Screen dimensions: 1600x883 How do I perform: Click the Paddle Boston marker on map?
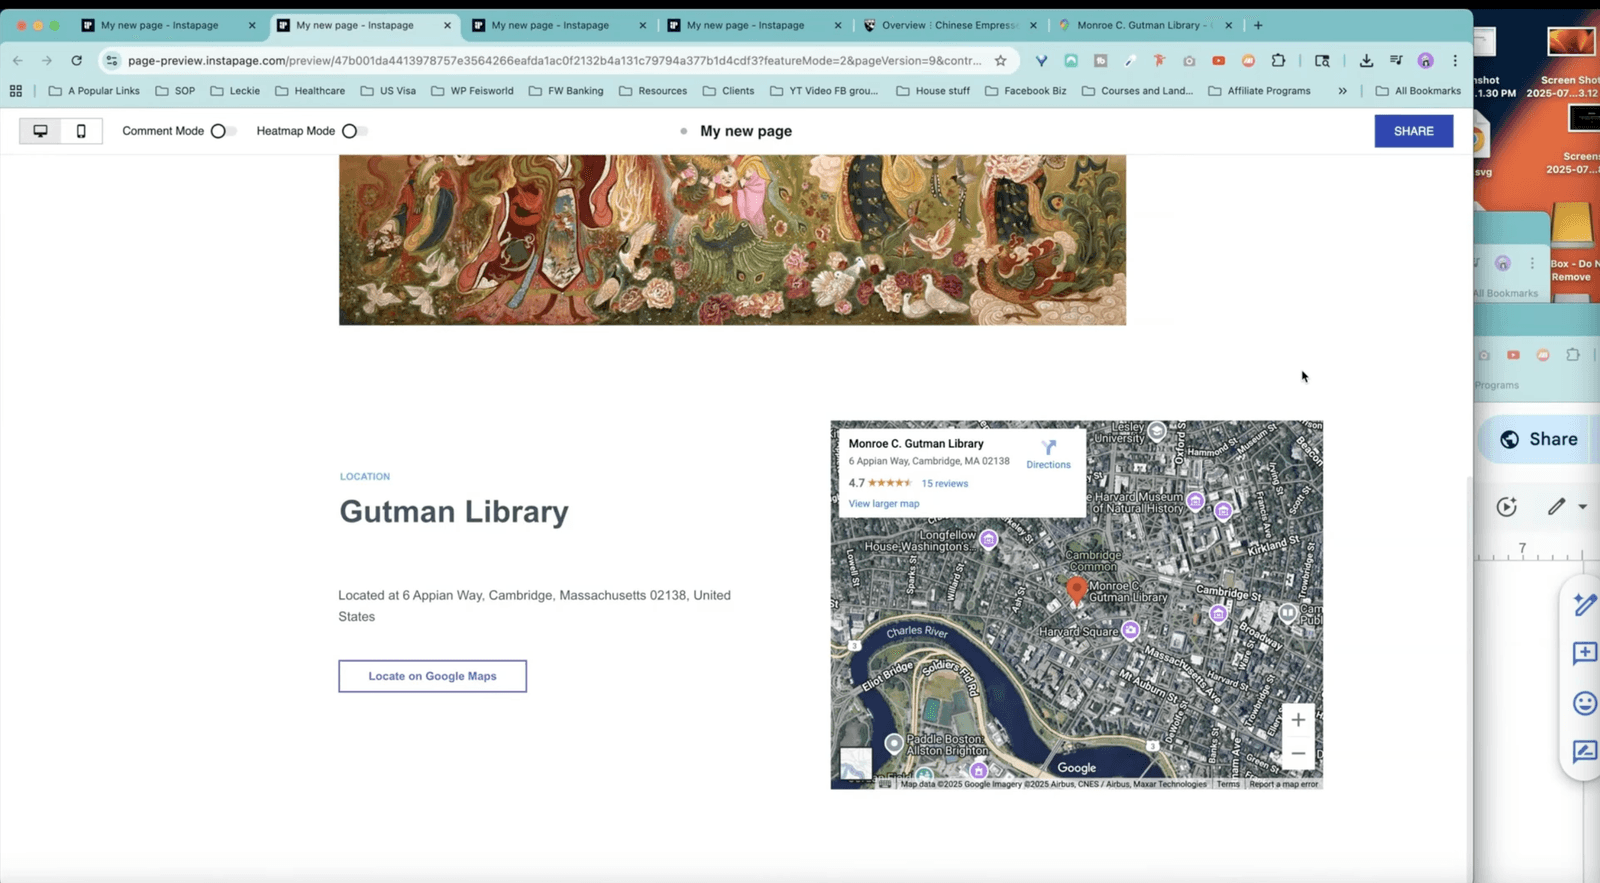click(893, 743)
